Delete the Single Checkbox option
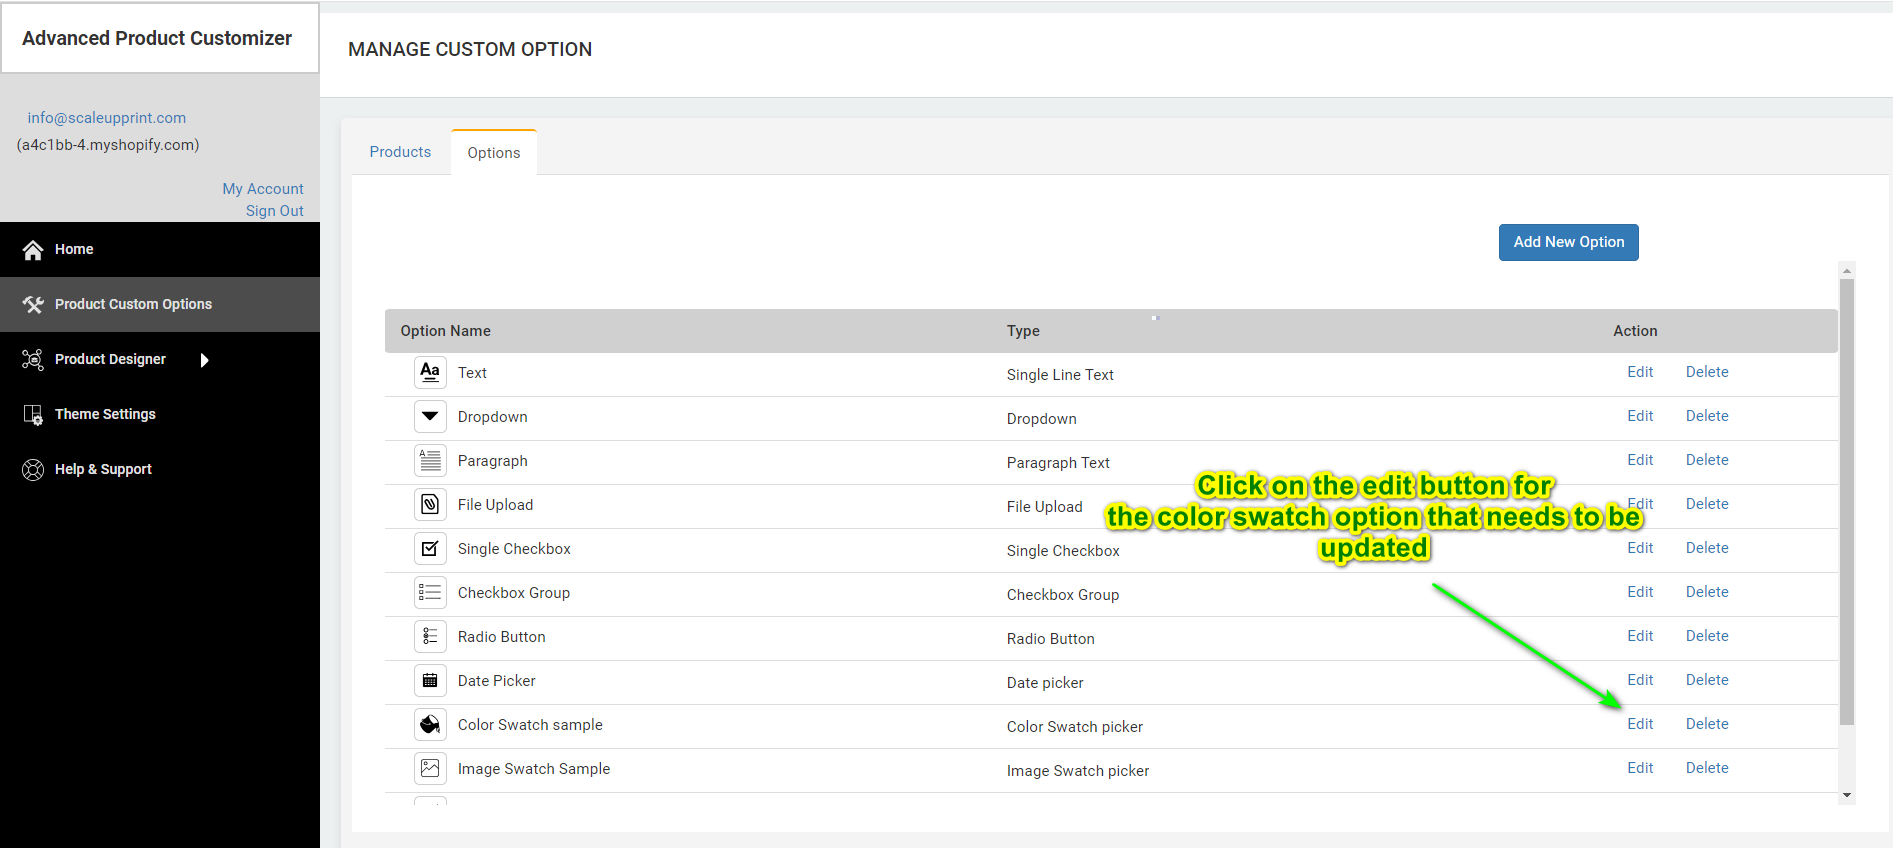 pyautogui.click(x=1707, y=548)
